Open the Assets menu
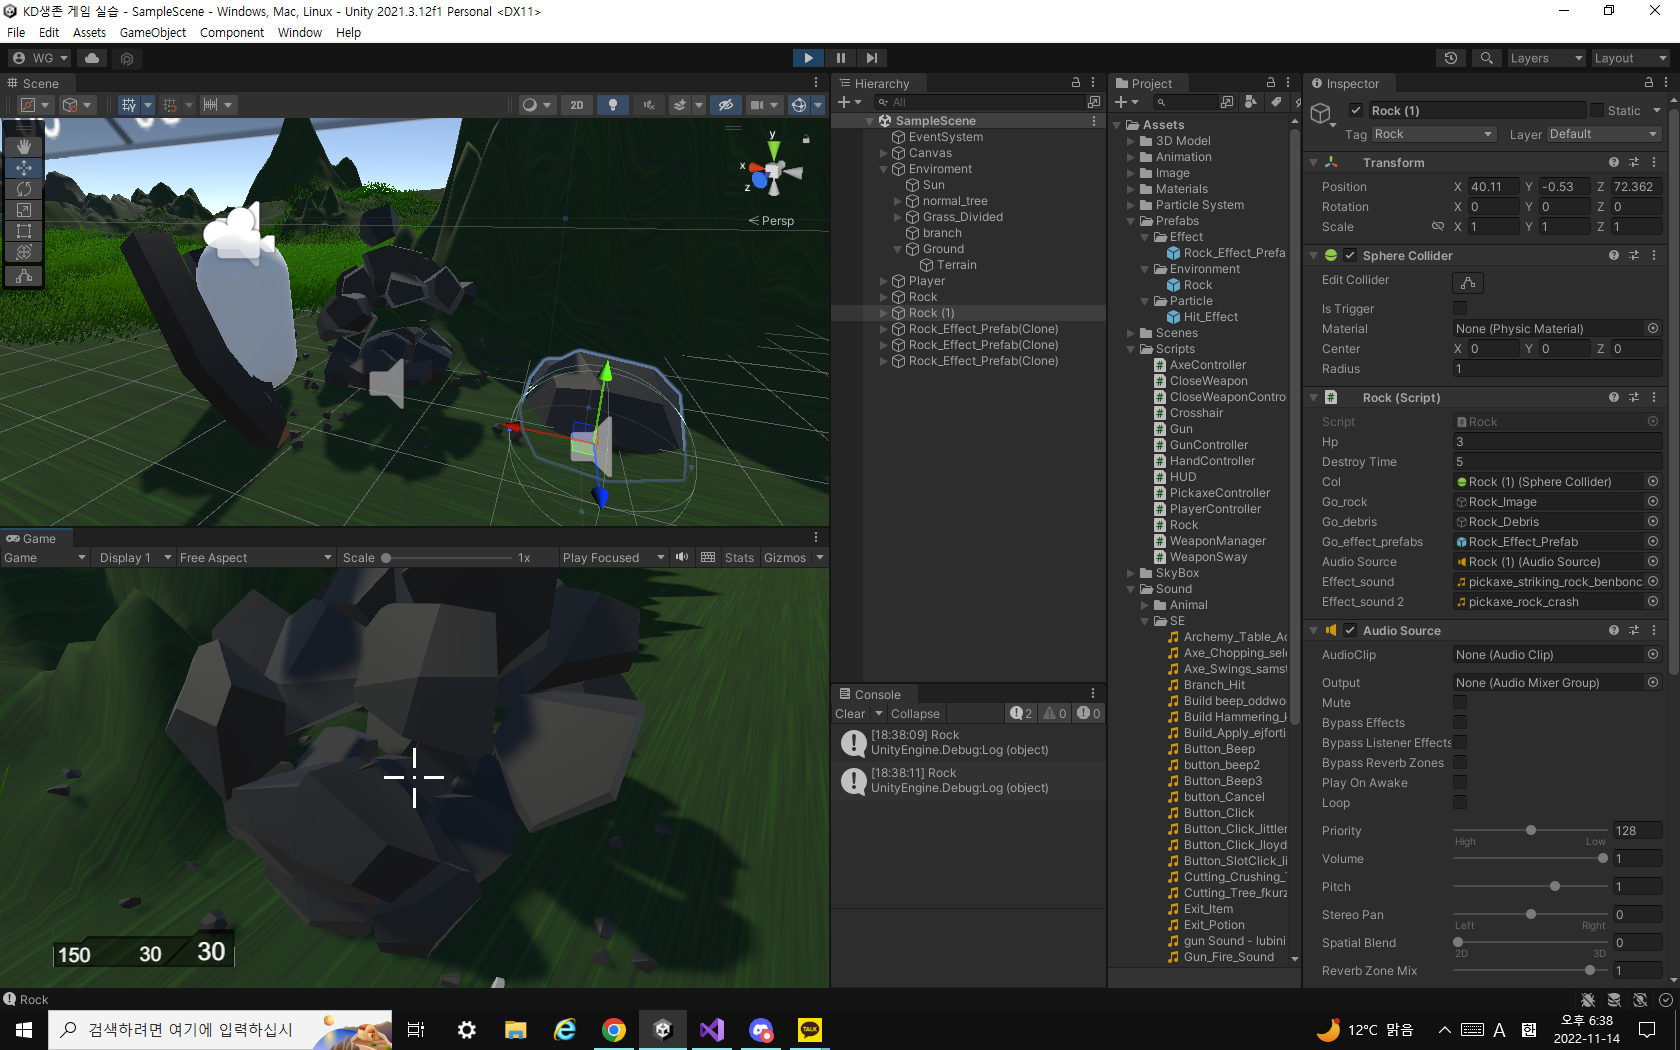Viewport: 1680px width, 1050px height. (x=89, y=32)
